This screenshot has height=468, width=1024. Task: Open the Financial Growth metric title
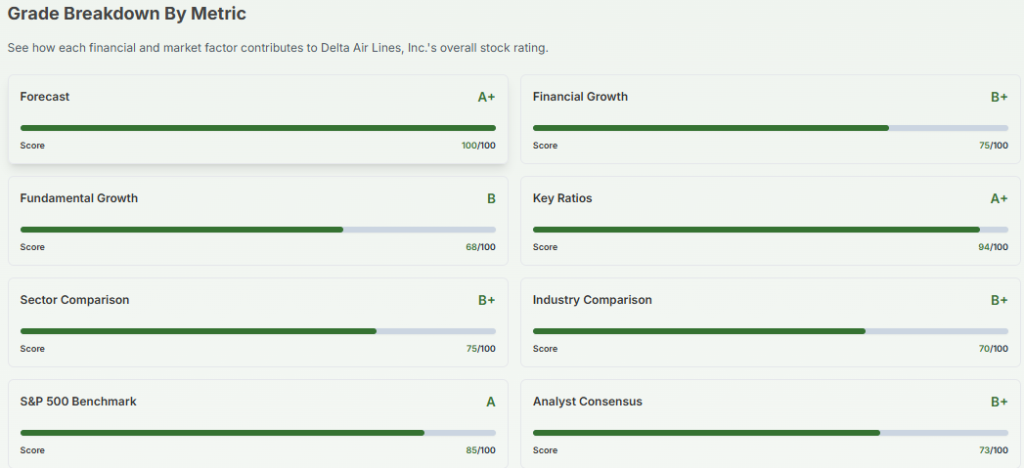(x=580, y=97)
